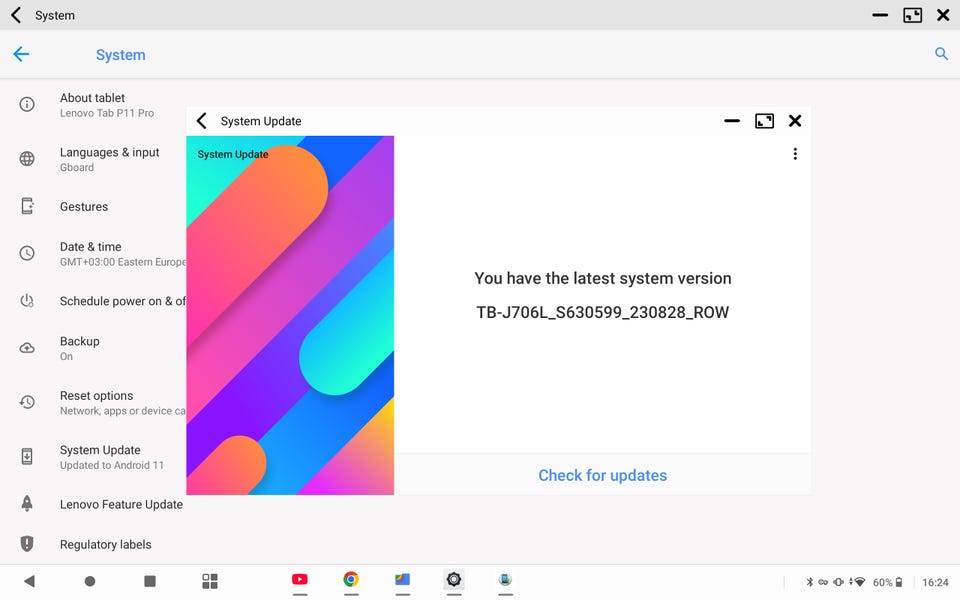Click the battery 60% indicator
The width and height of the screenshot is (960, 600).
coord(888,582)
